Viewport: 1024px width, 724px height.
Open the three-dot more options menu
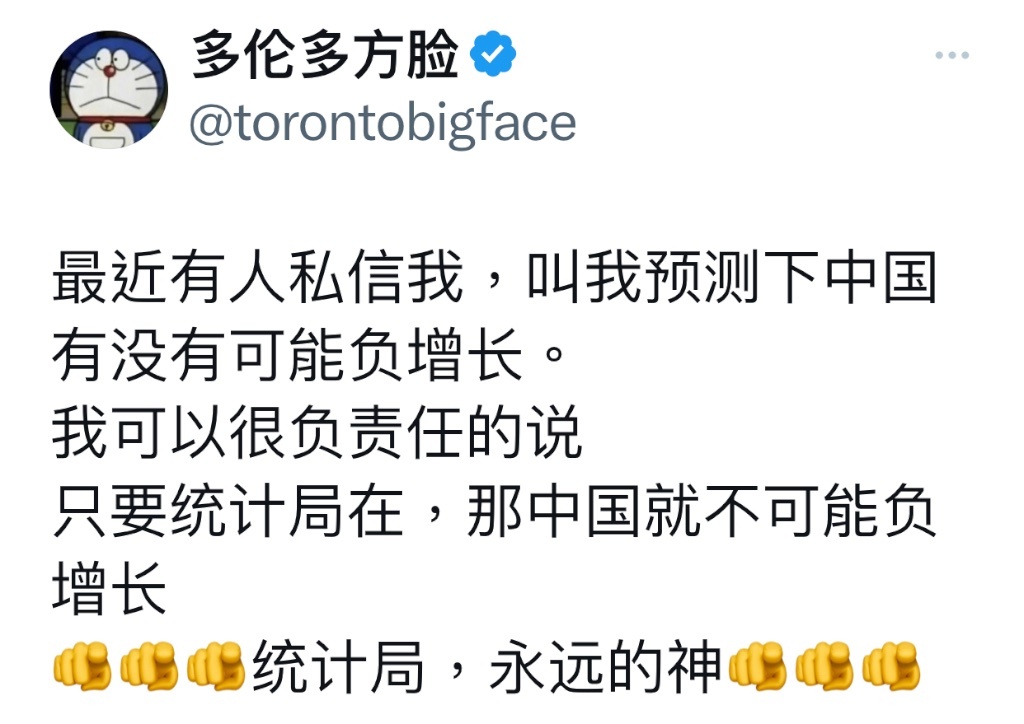click(952, 55)
